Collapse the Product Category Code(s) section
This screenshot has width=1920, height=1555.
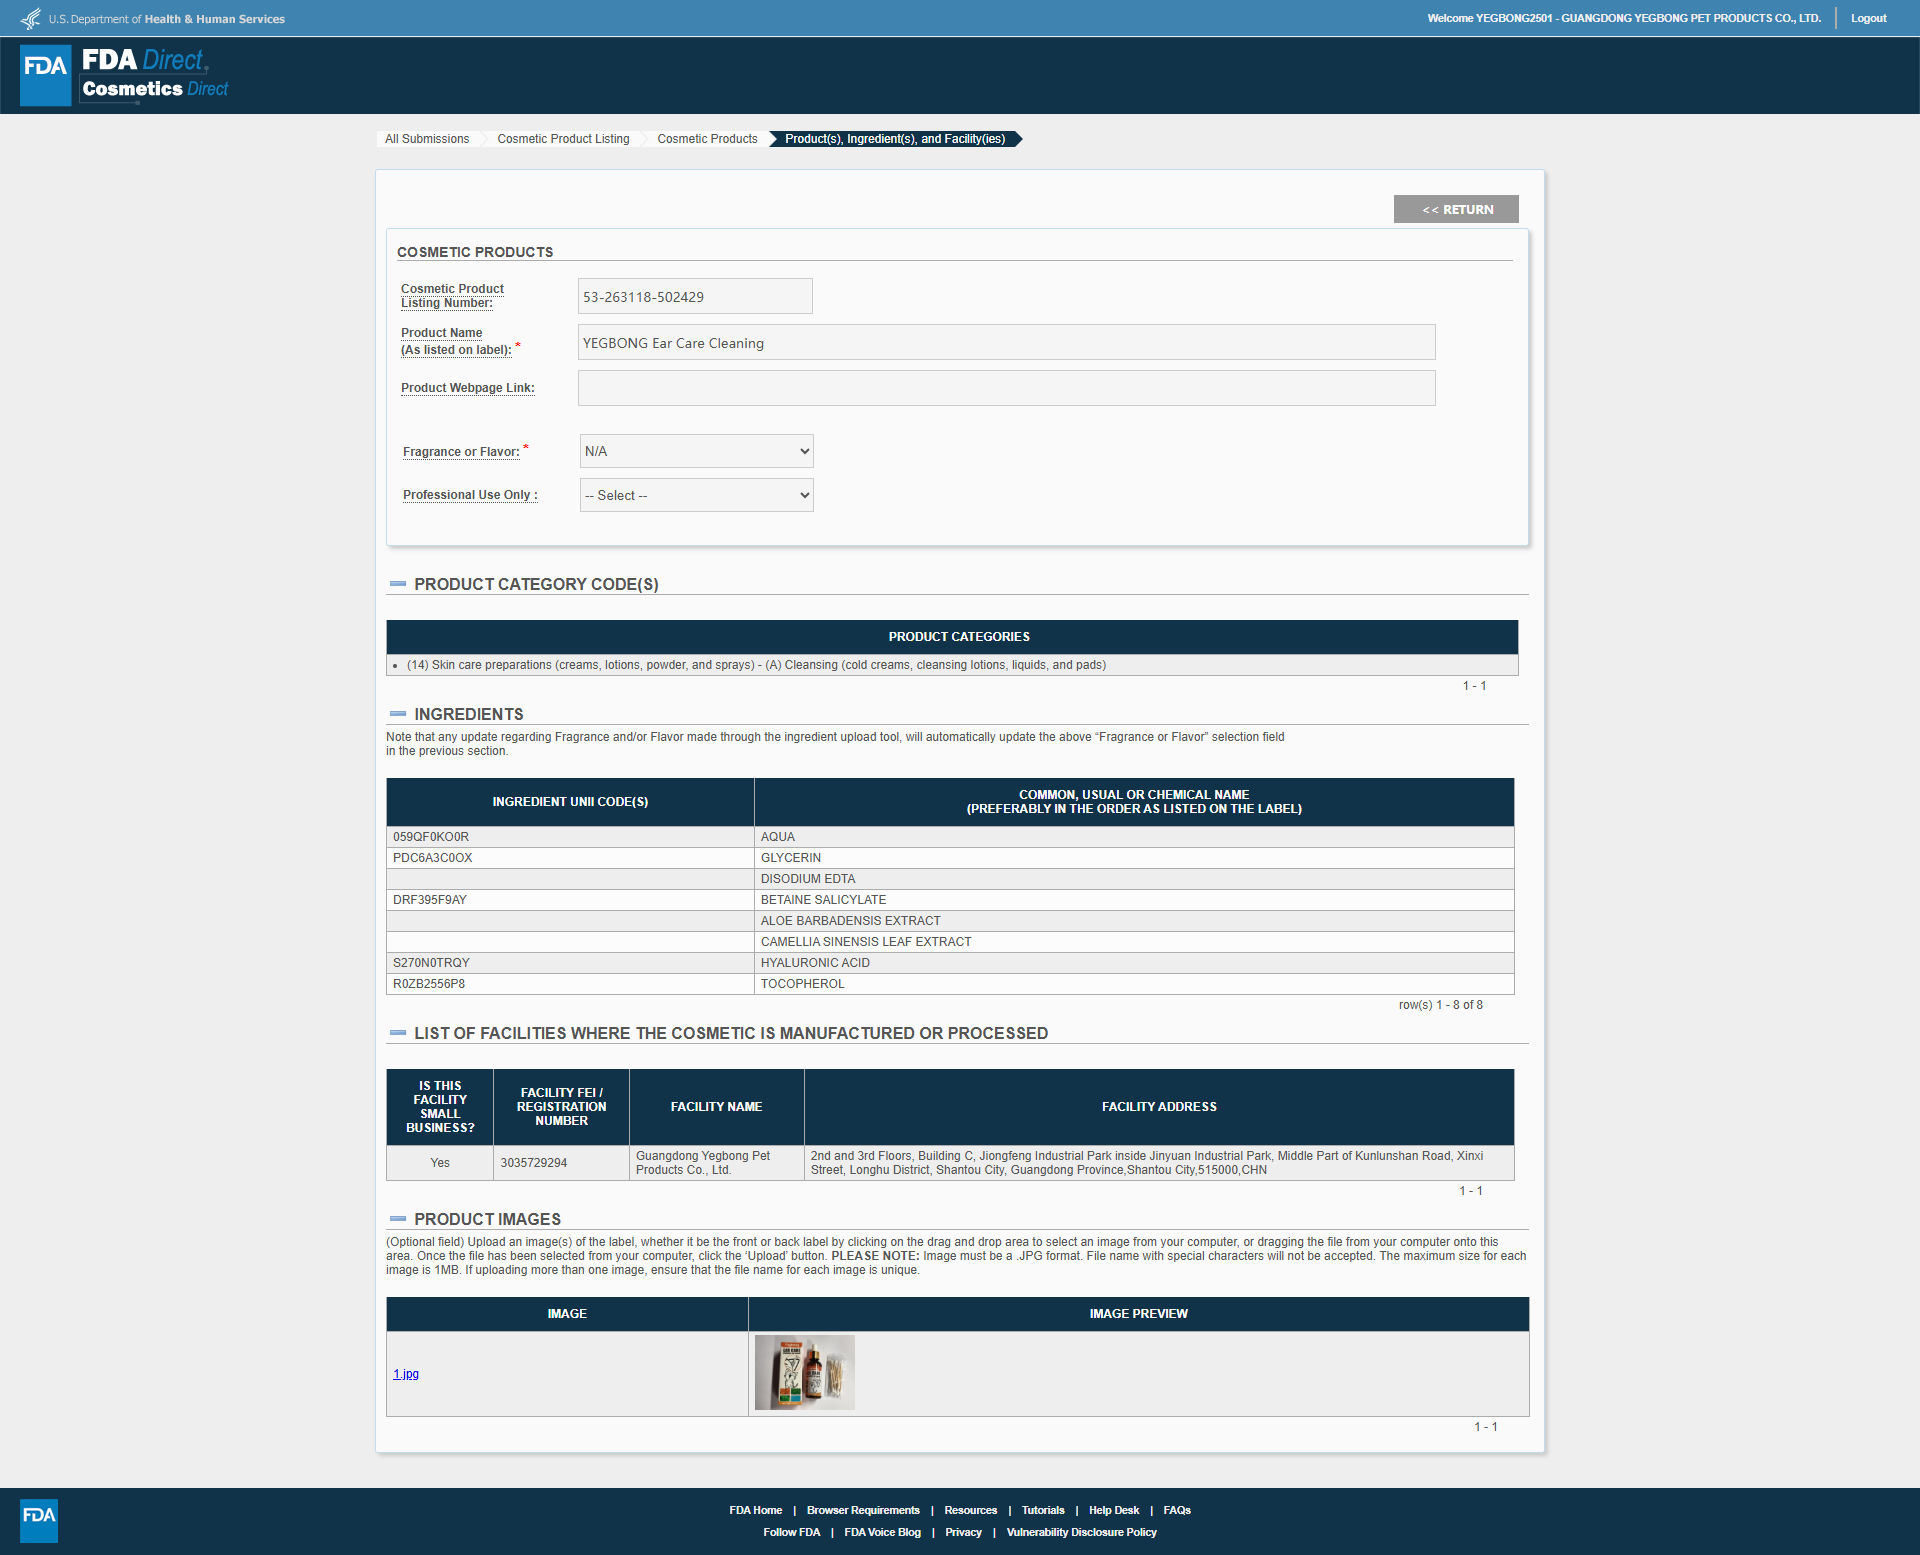click(x=398, y=584)
